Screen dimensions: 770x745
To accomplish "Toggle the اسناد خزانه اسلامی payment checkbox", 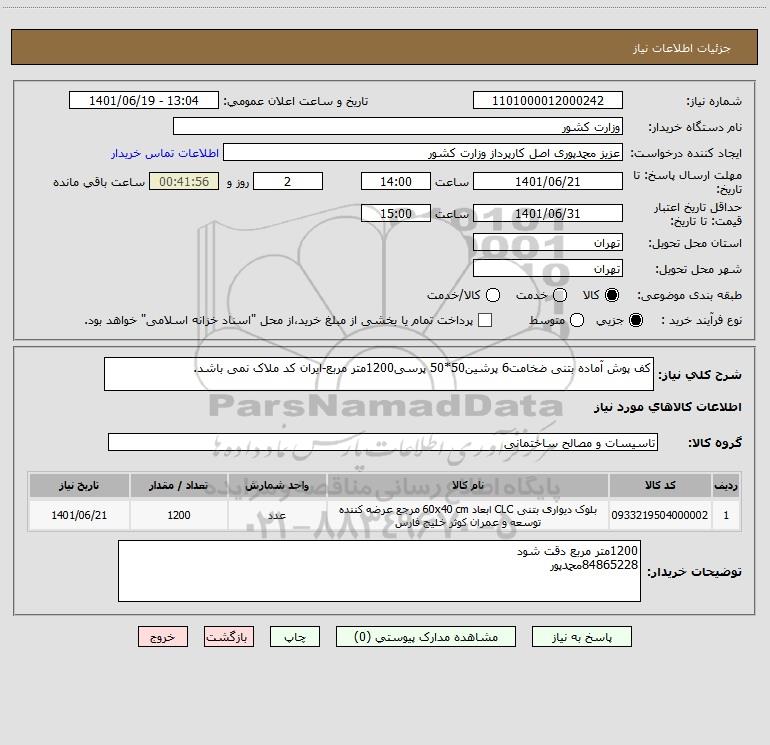I will pos(485,320).
